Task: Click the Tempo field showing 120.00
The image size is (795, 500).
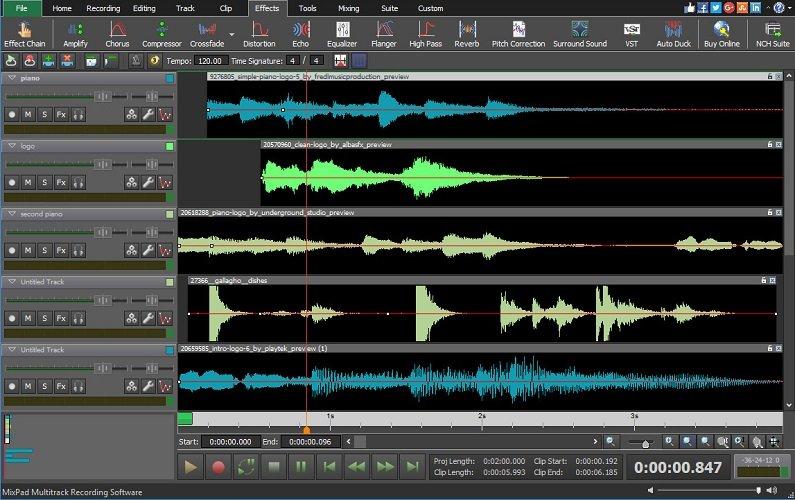Action: click(x=210, y=61)
